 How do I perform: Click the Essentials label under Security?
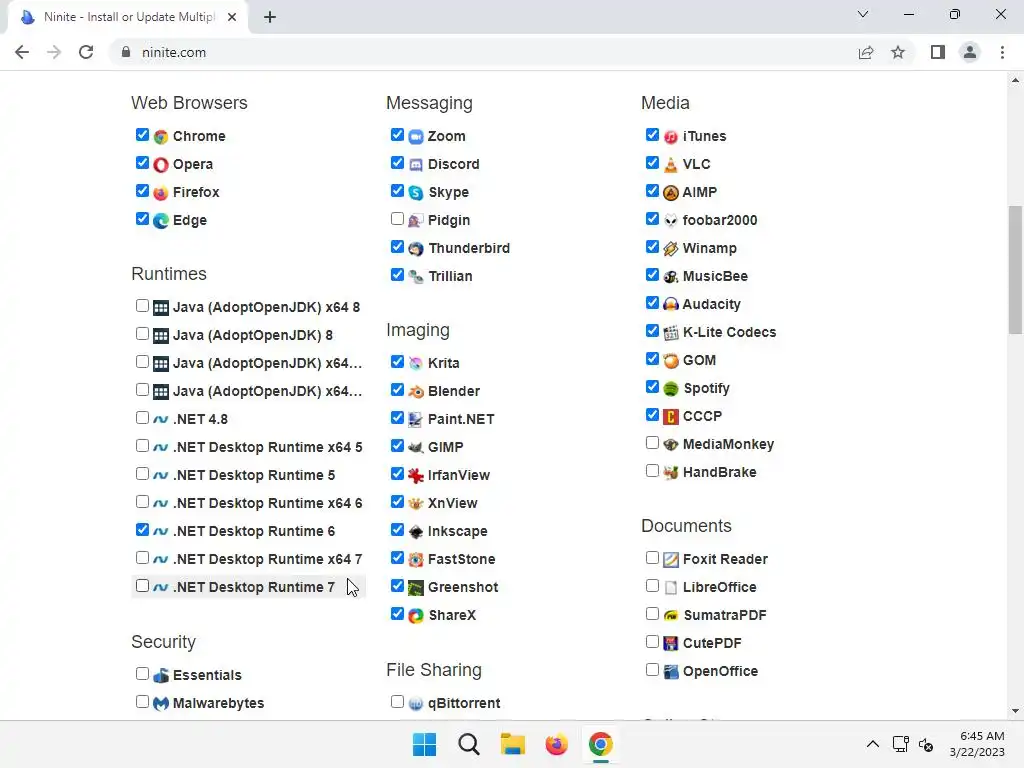click(207, 675)
